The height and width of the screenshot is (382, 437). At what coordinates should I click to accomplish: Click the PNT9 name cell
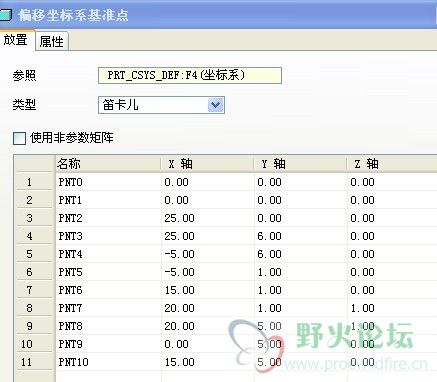[108, 344]
